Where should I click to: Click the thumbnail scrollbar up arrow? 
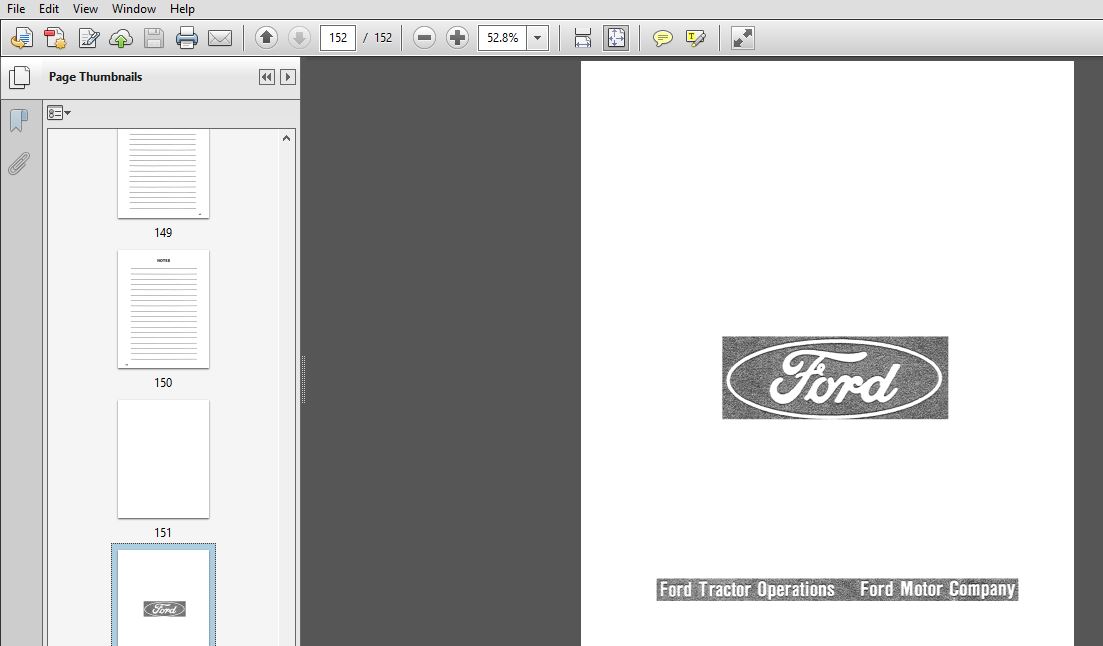[286, 139]
